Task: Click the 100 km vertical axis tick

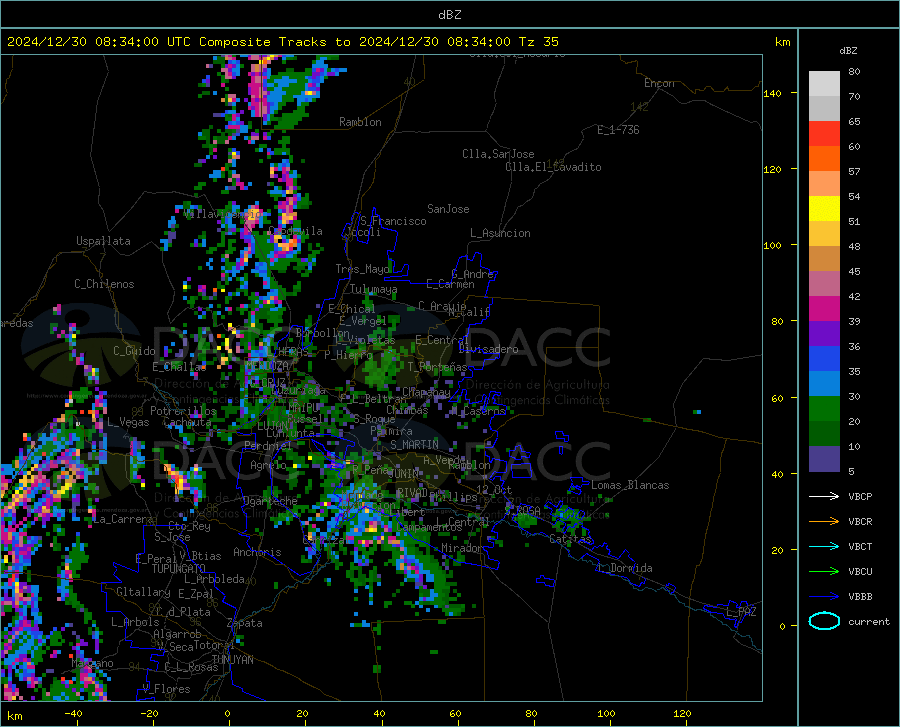Action: point(772,245)
